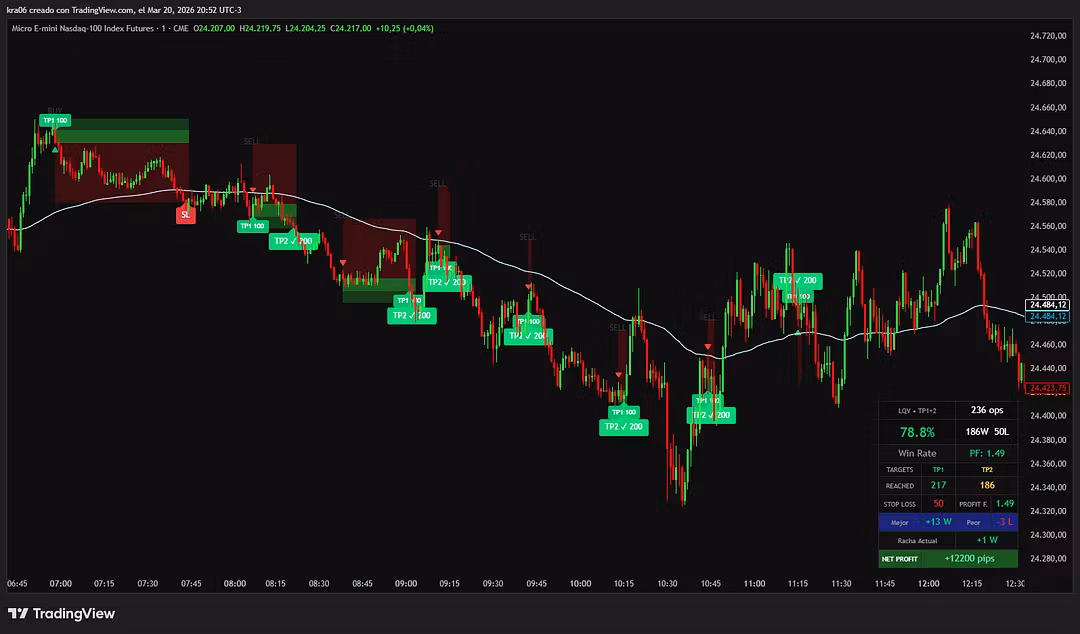Click the high value H24.219,75
1080x634 pixels.
click(x=260, y=28)
